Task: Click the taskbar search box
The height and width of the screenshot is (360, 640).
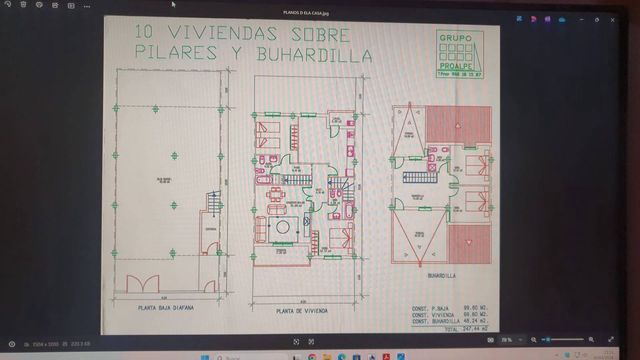Action: coord(251,358)
